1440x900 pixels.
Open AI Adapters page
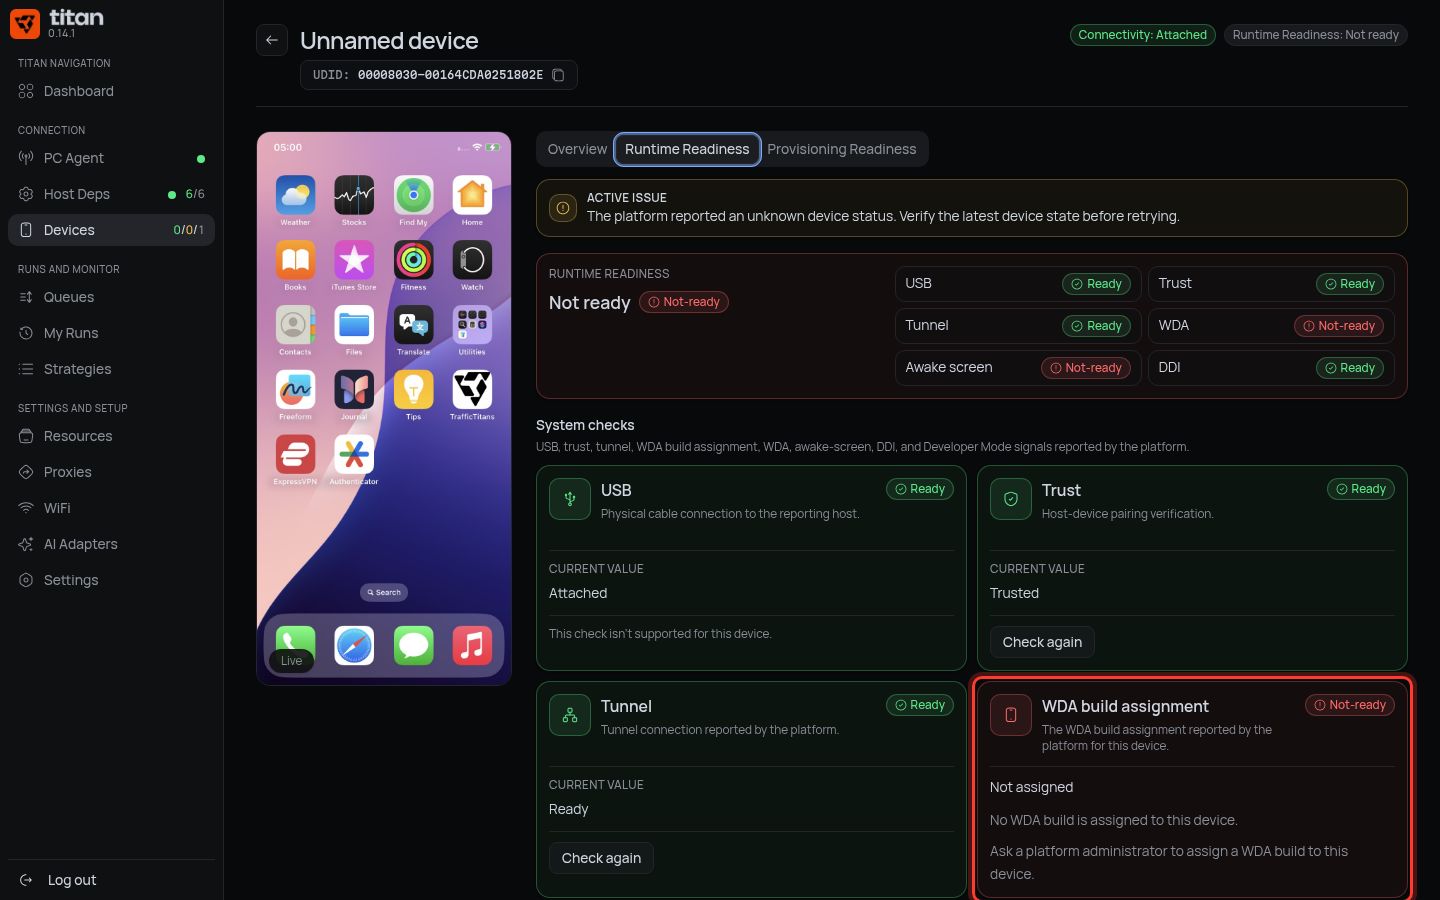pyautogui.click(x=111, y=544)
